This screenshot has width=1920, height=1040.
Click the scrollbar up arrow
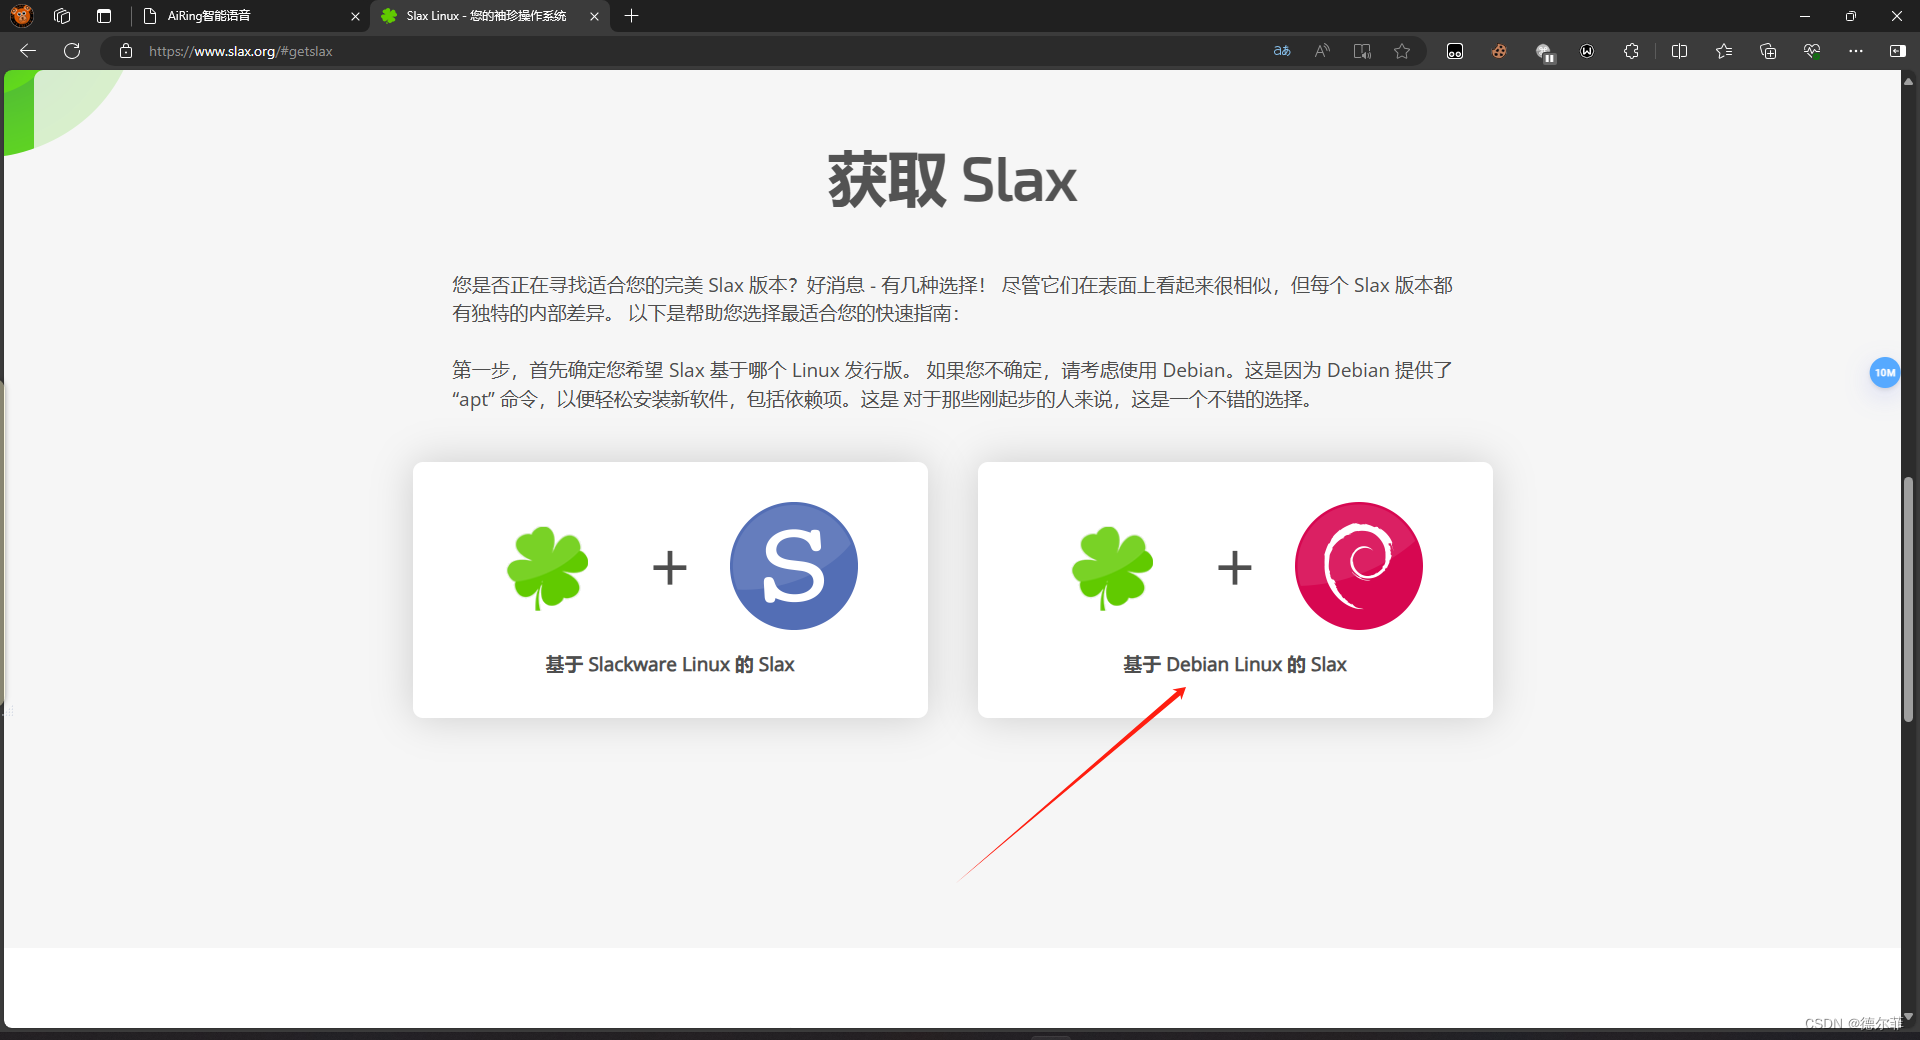pos(1909,82)
